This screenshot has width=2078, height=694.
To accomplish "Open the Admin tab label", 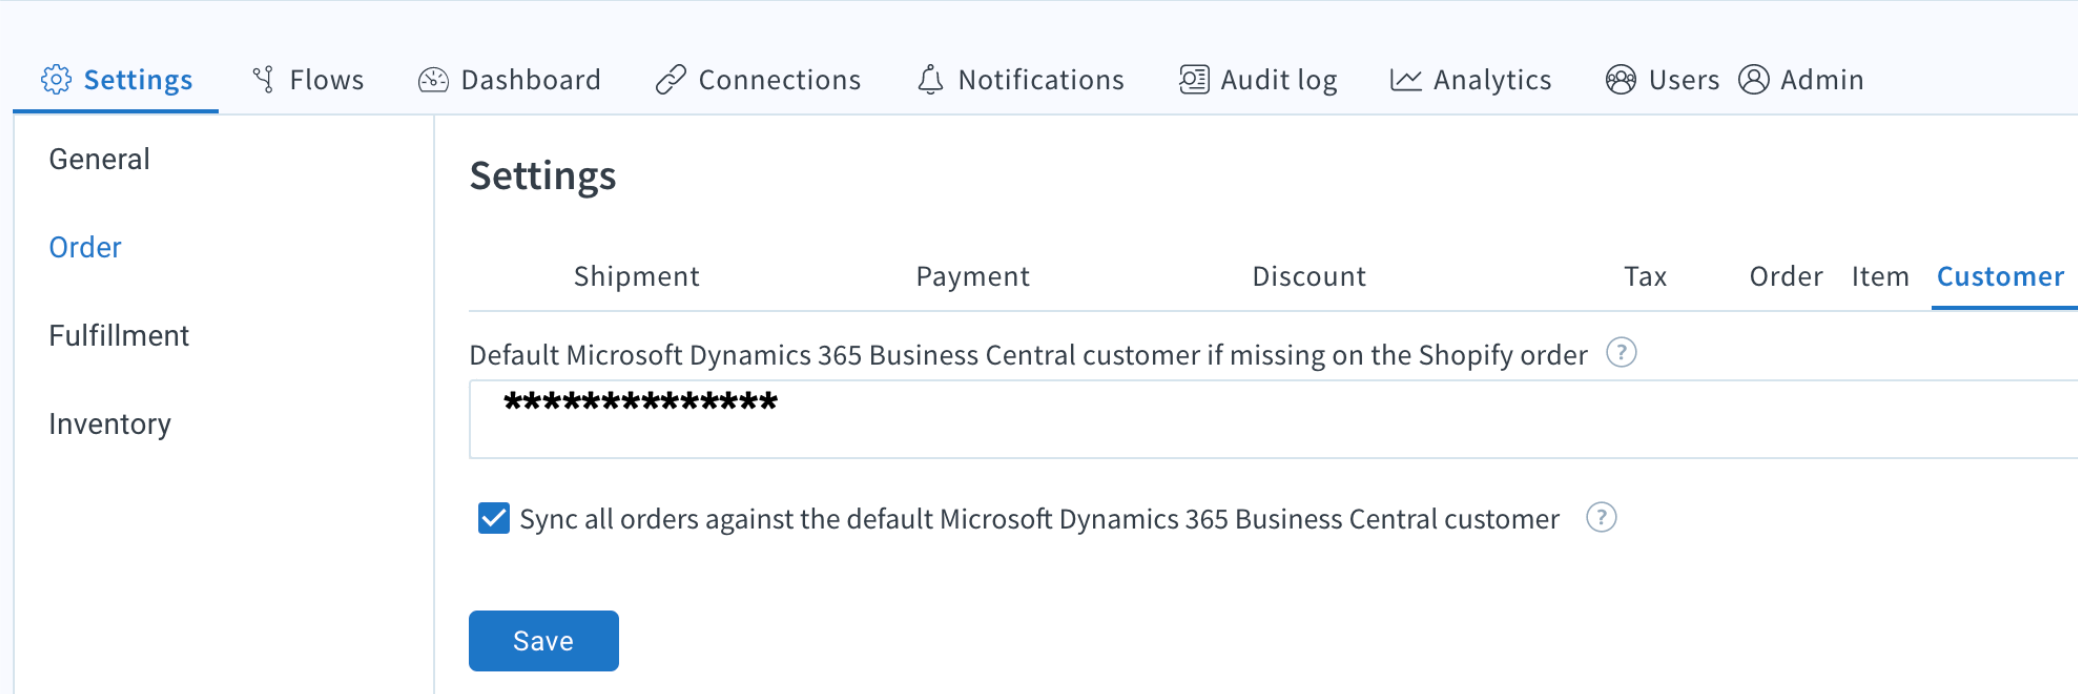I will (1822, 80).
